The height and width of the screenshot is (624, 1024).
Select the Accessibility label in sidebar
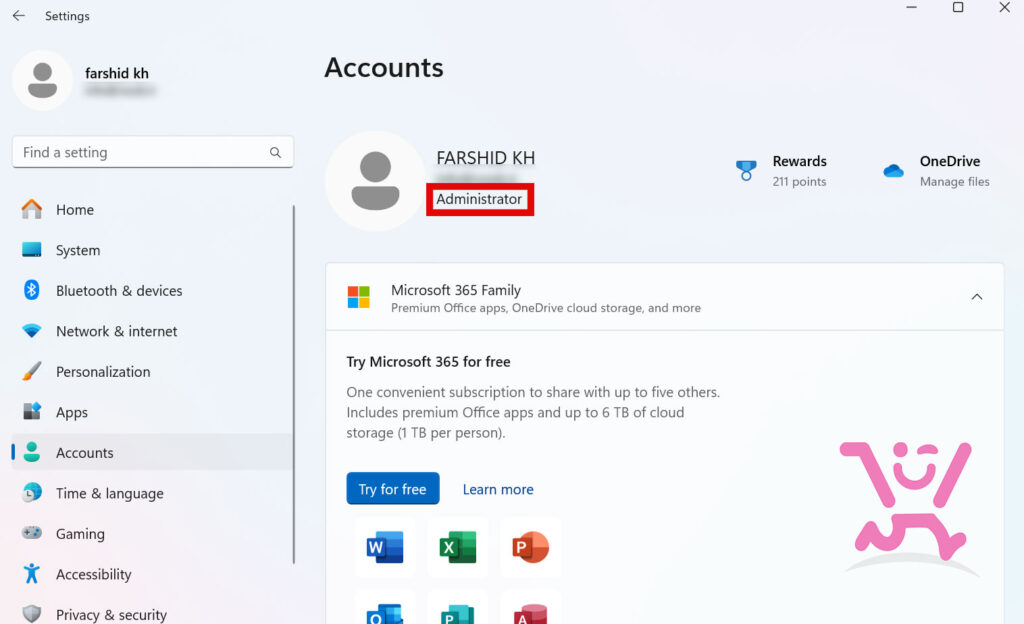coord(93,574)
